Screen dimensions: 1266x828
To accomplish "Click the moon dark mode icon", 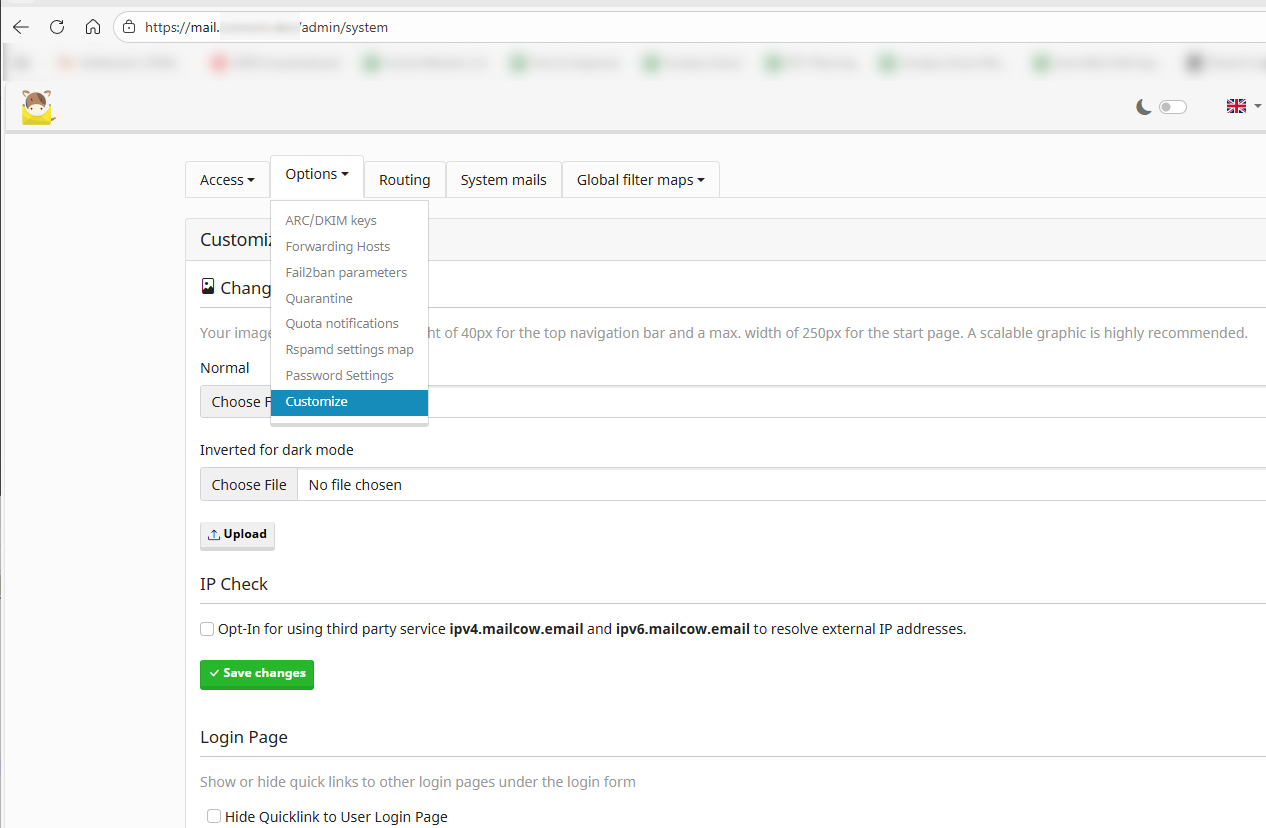I will click(1144, 107).
